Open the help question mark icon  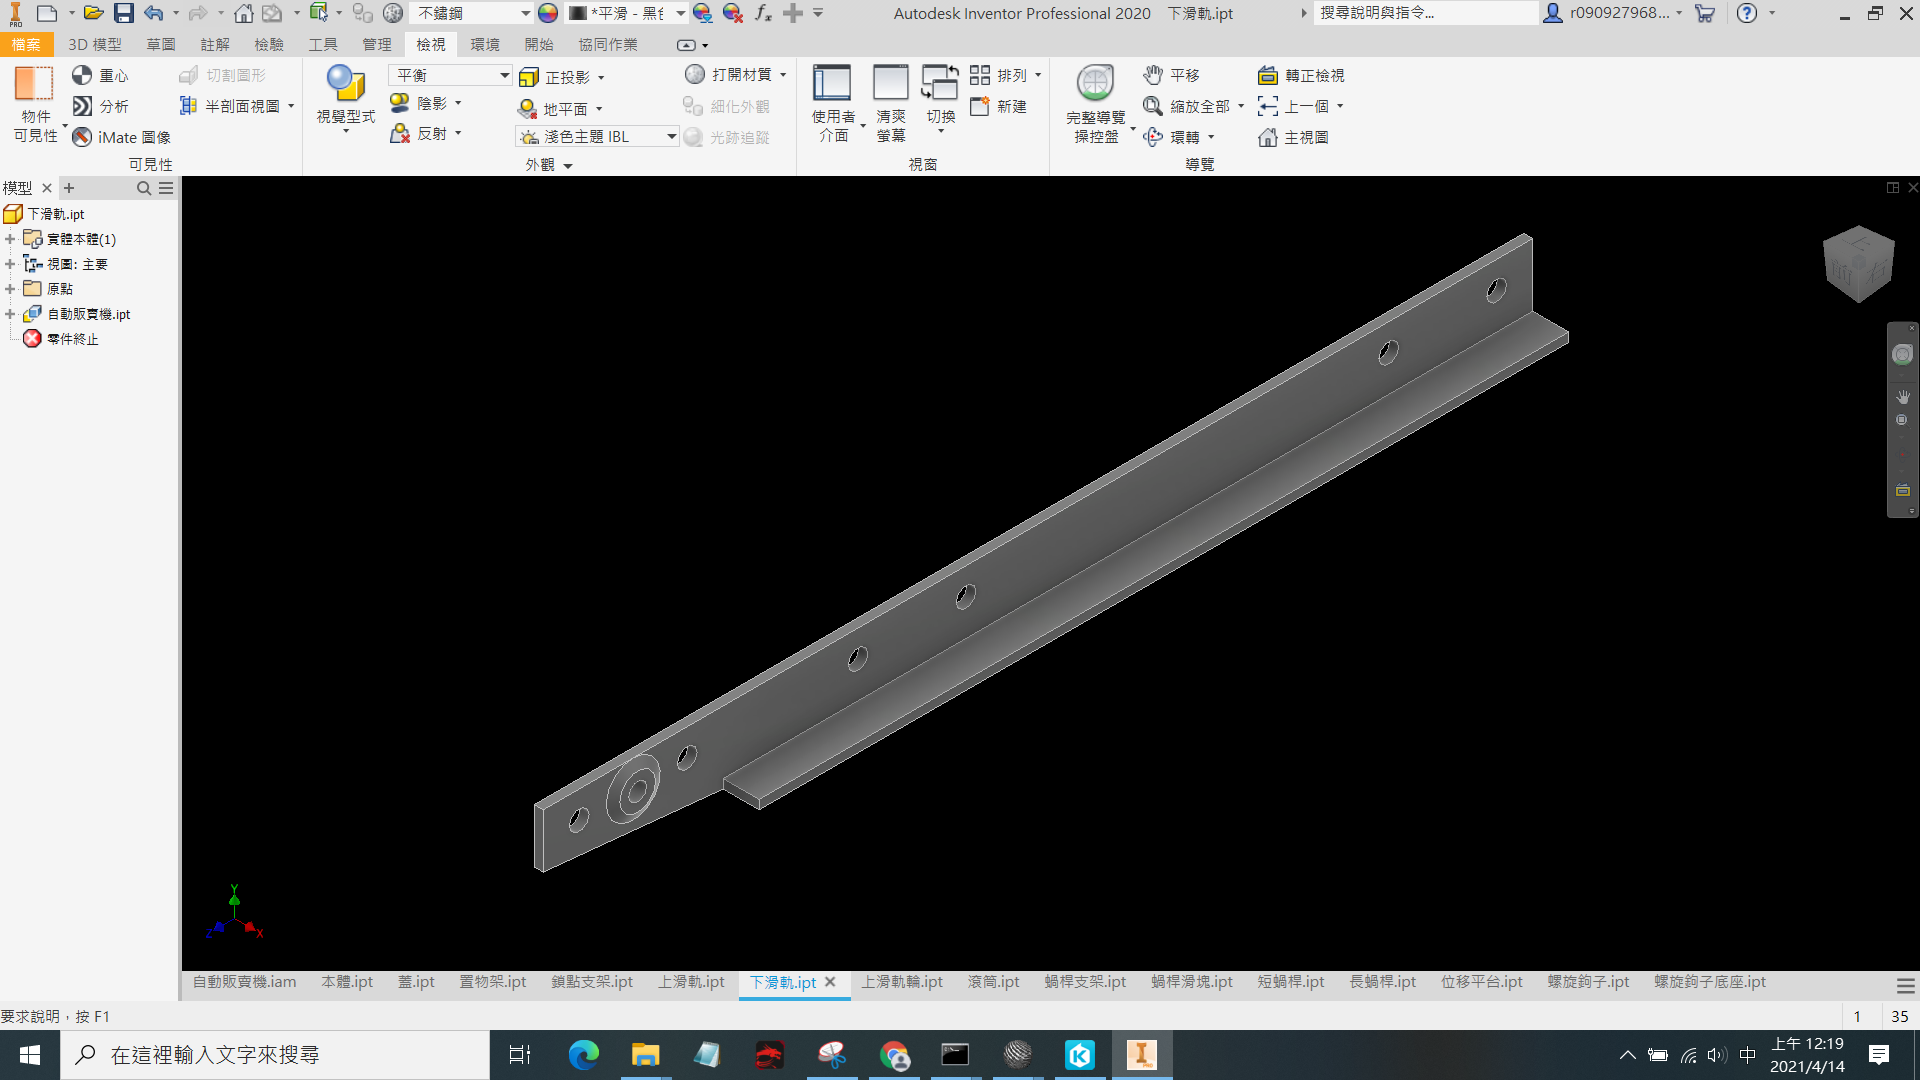pyautogui.click(x=1747, y=13)
